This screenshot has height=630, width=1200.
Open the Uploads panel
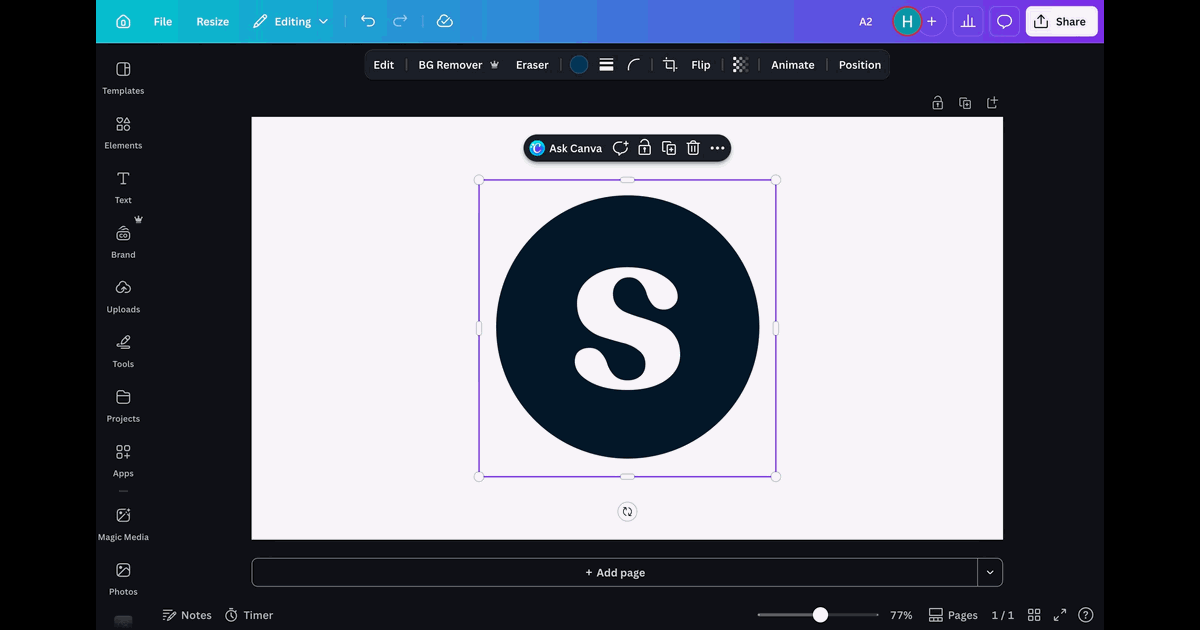click(x=123, y=297)
